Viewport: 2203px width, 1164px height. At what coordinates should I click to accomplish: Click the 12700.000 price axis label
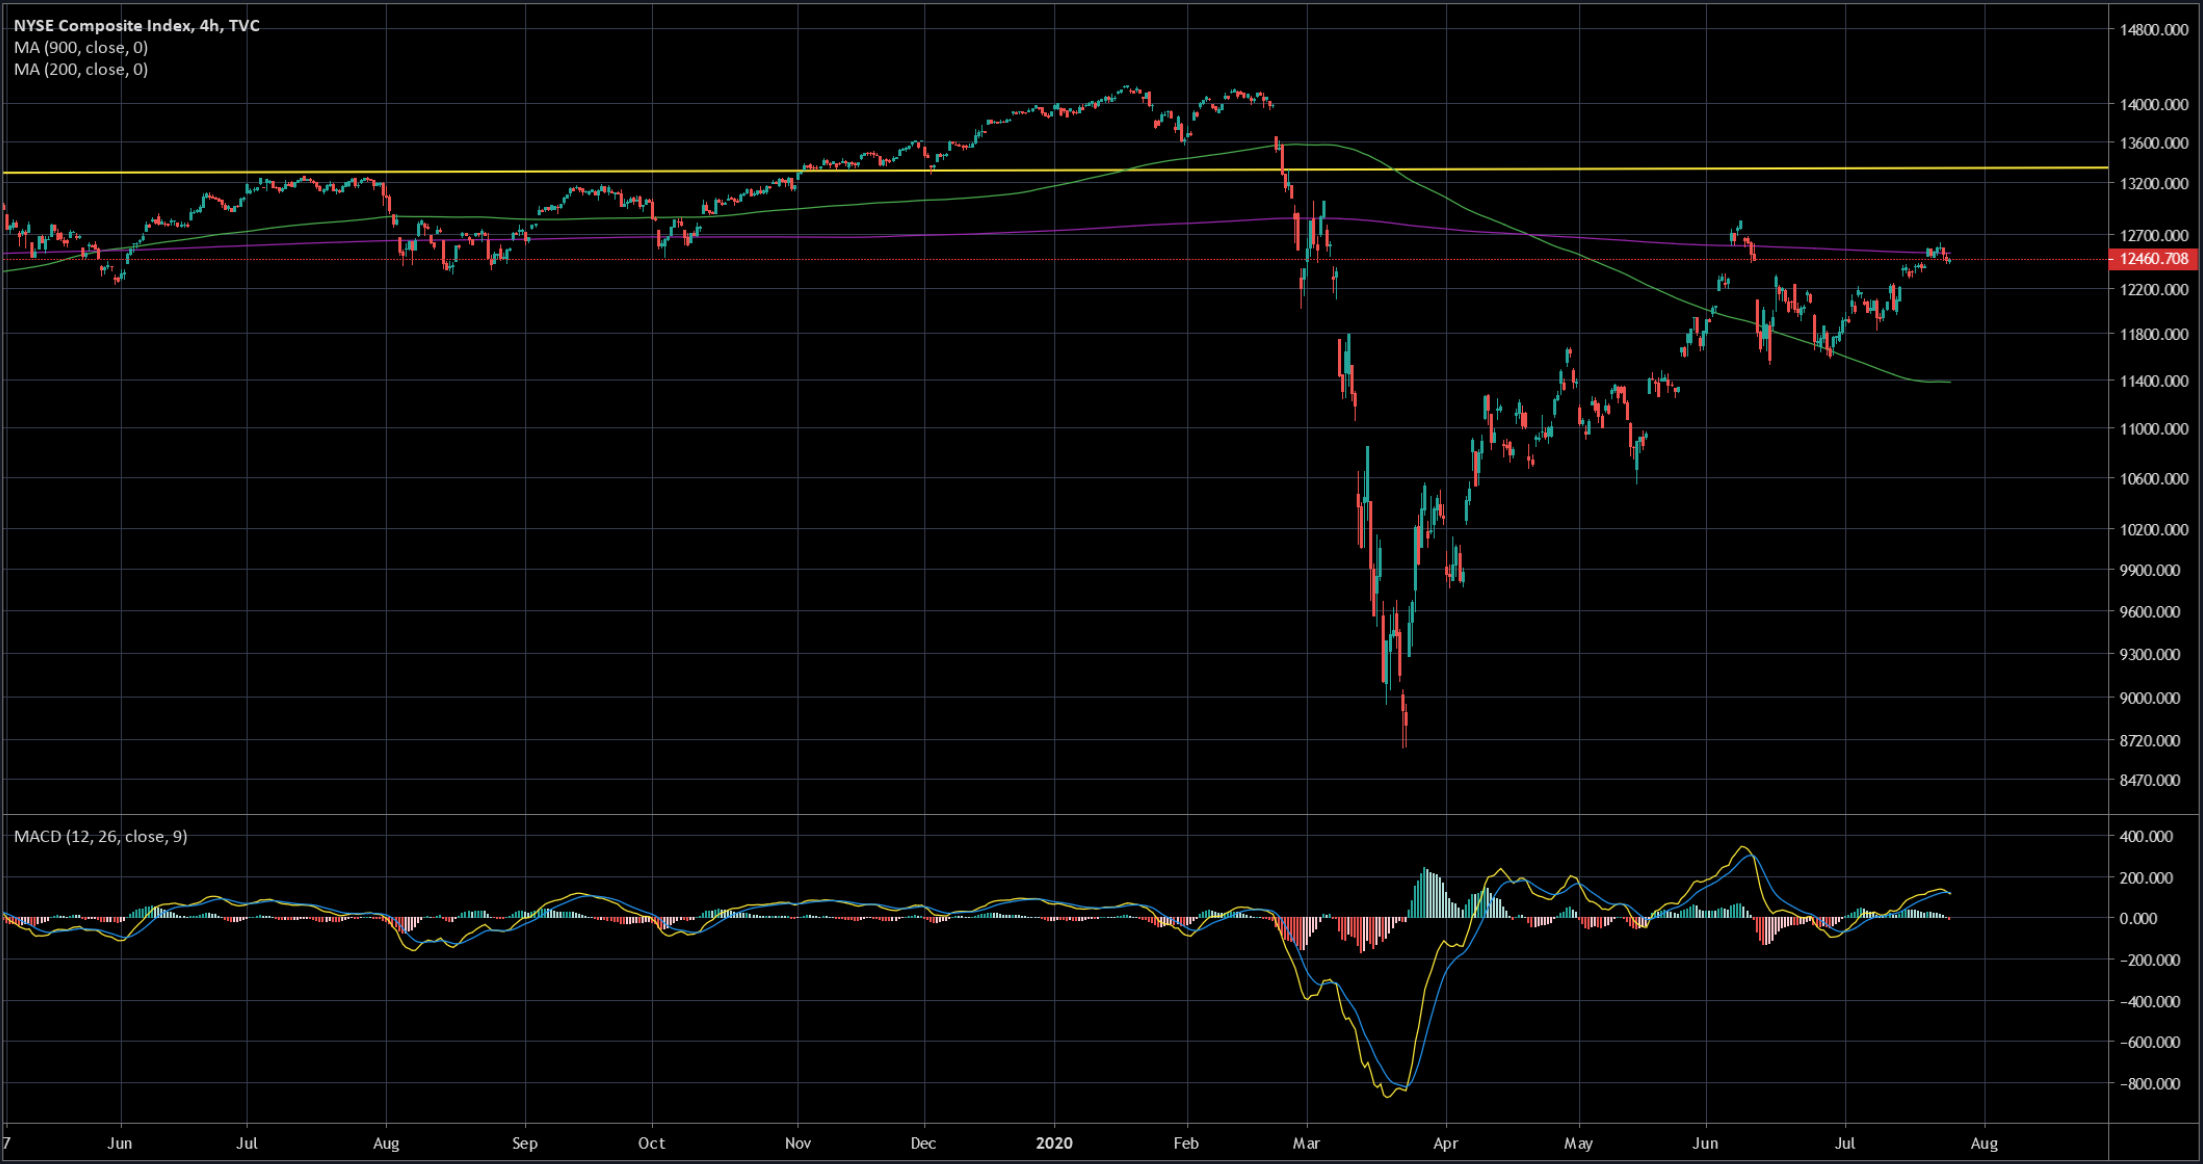coord(2153,236)
